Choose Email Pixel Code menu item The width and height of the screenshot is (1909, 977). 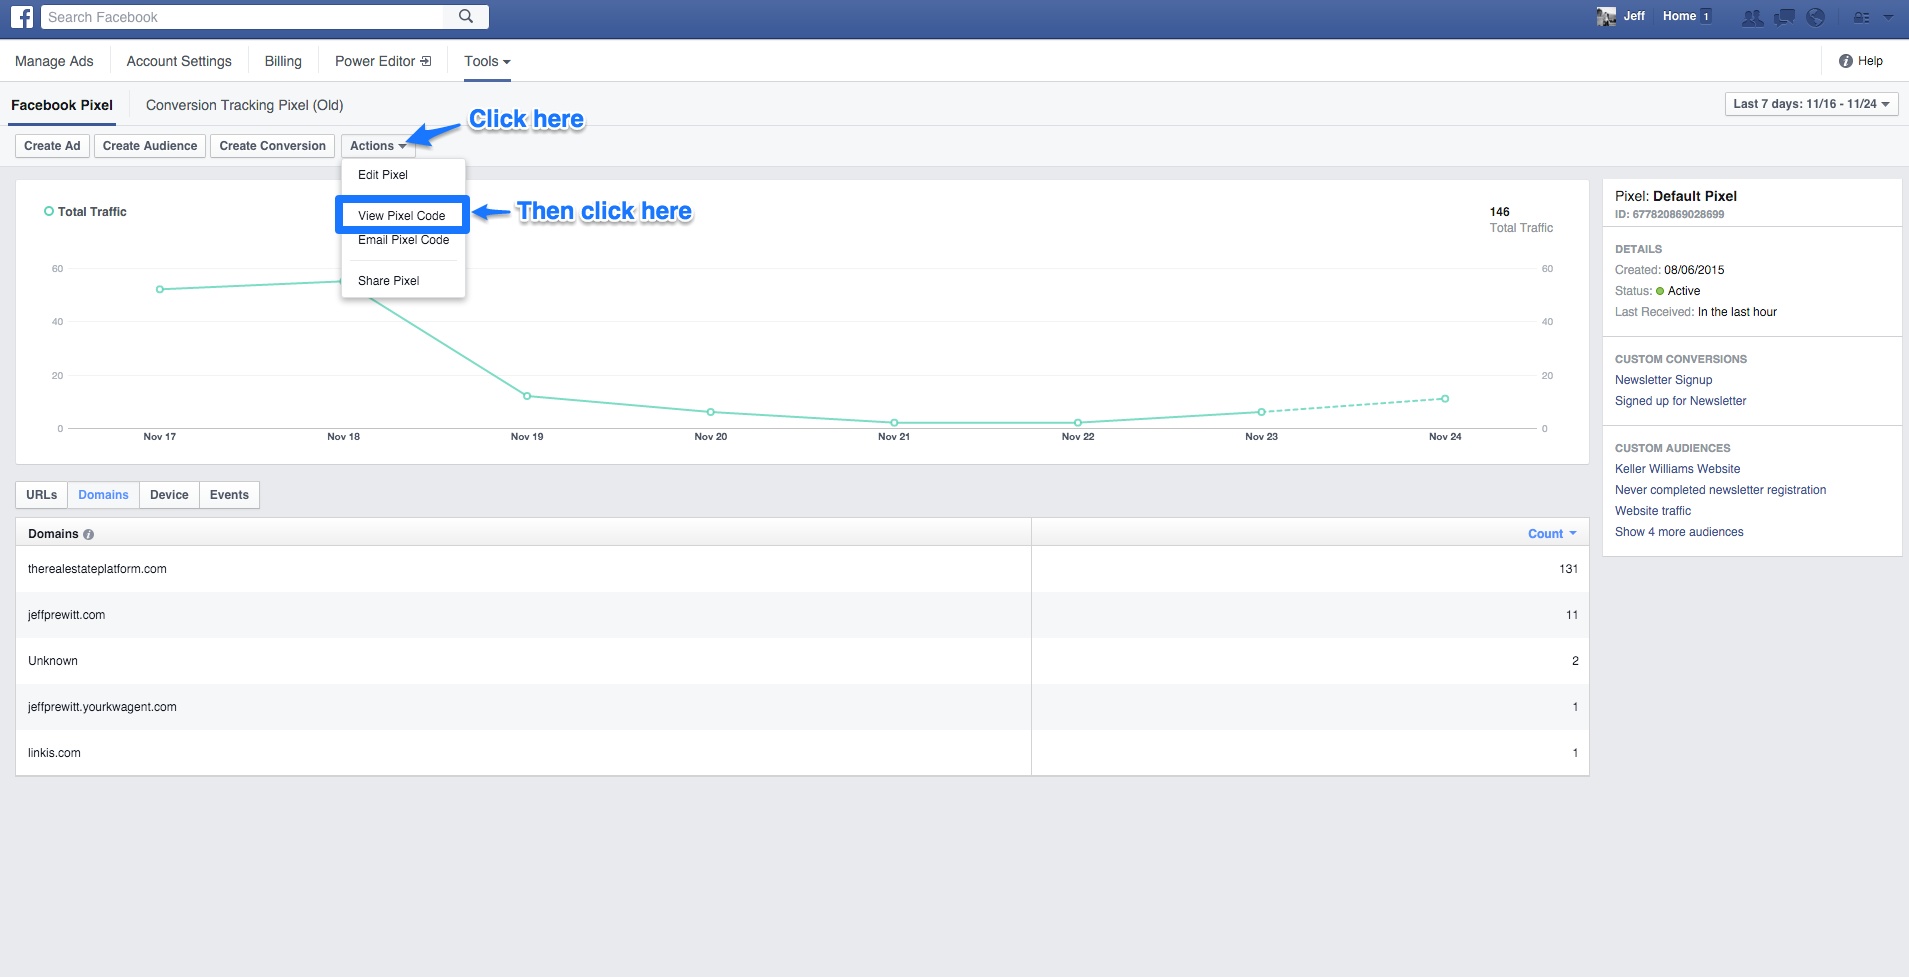pos(404,240)
